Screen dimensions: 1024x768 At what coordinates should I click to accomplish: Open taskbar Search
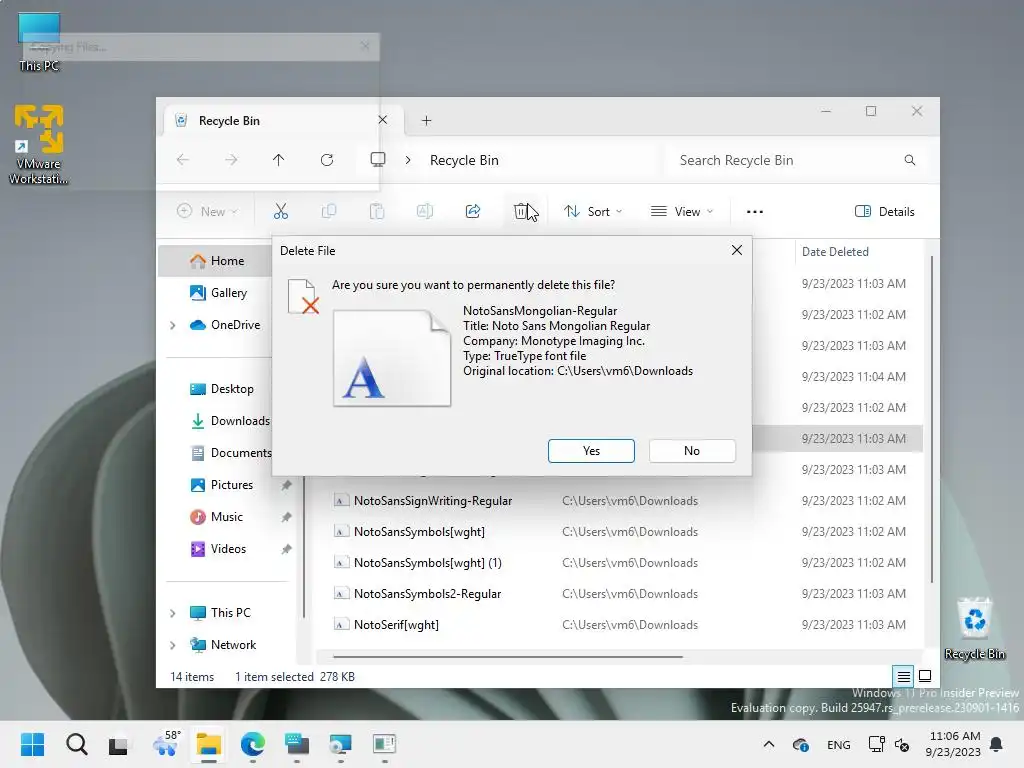click(76, 744)
